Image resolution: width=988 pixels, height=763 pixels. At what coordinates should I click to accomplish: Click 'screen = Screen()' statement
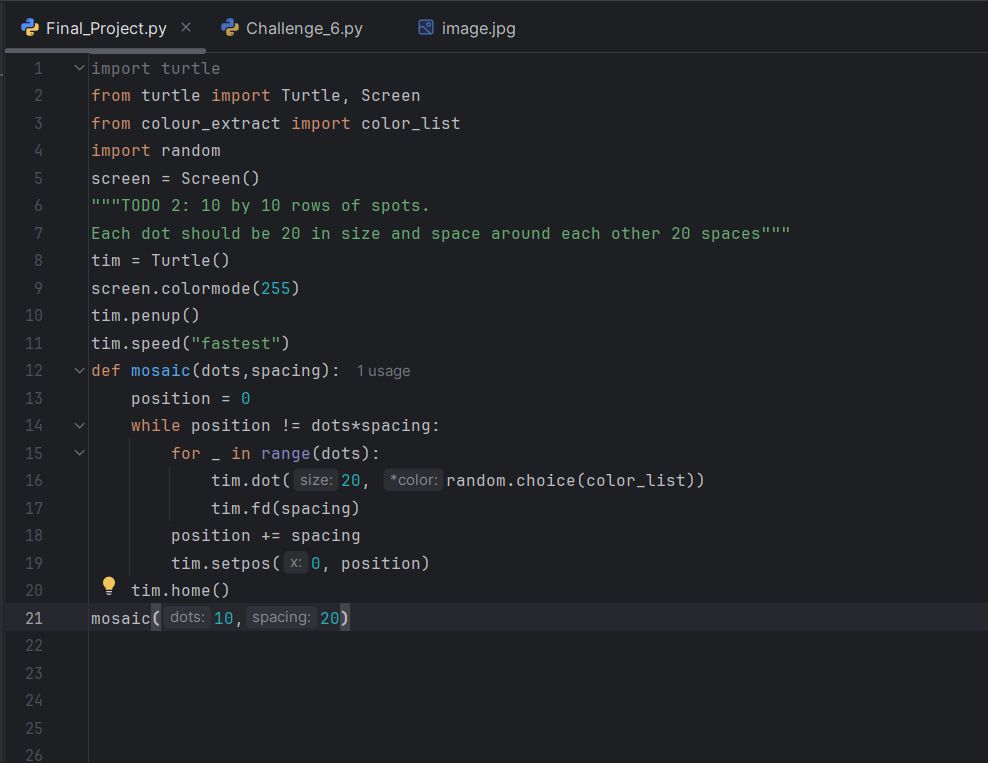(175, 178)
